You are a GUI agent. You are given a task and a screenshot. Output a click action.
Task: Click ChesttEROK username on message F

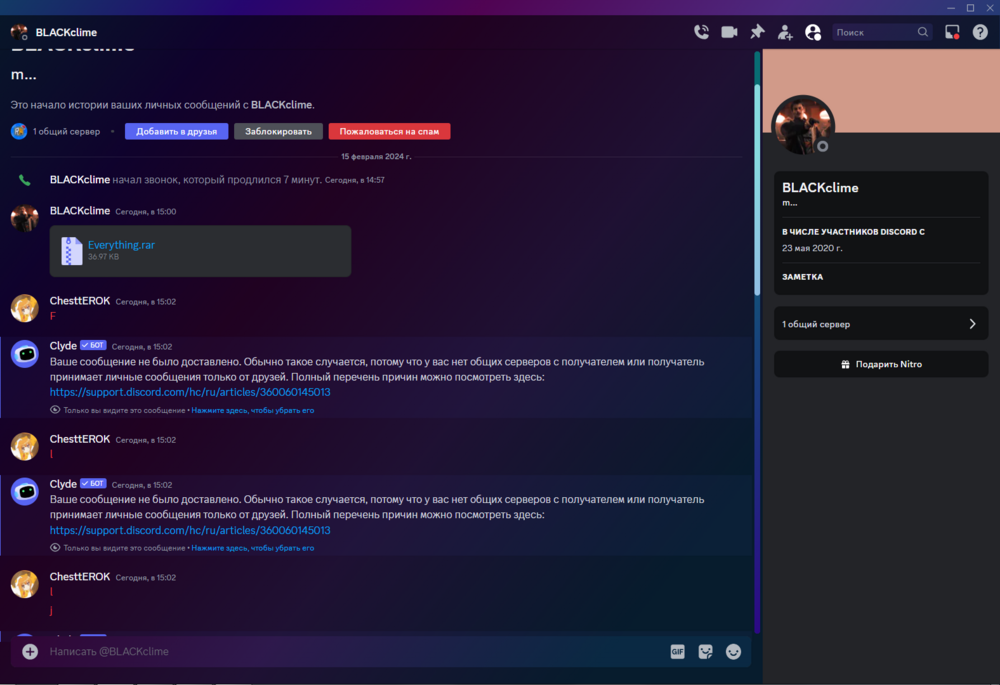point(80,300)
